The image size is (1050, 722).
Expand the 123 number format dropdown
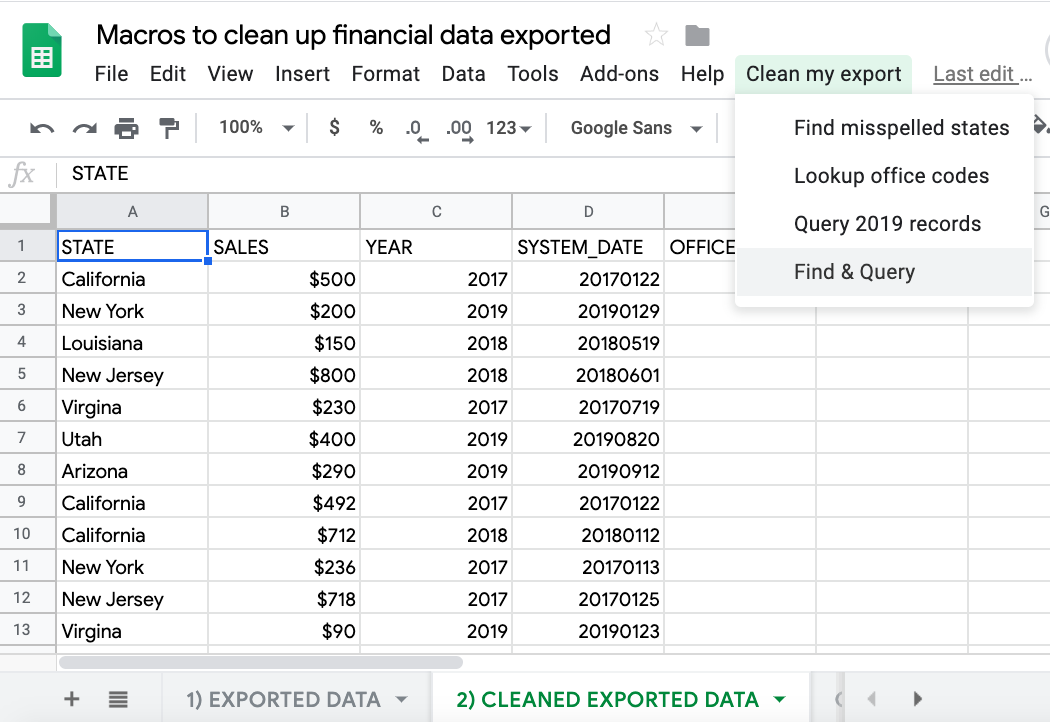(x=508, y=128)
